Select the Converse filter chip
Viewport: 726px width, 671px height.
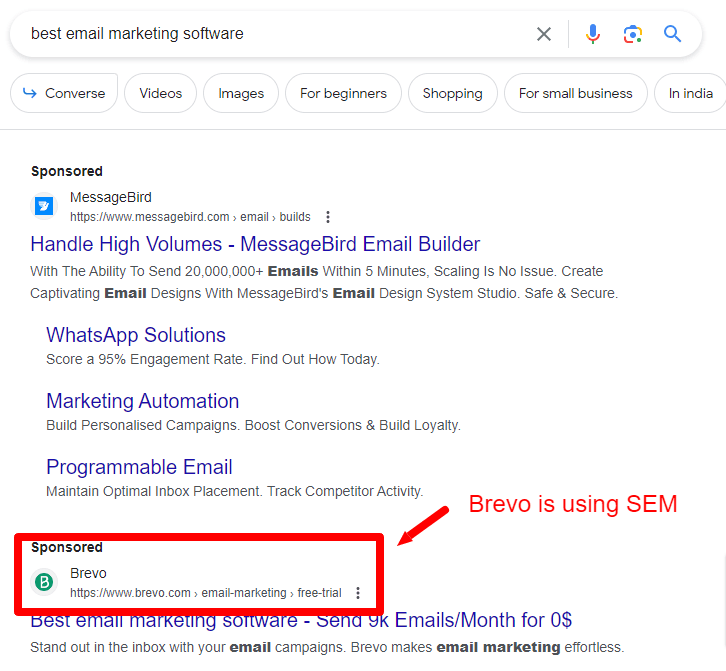(64, 93)
